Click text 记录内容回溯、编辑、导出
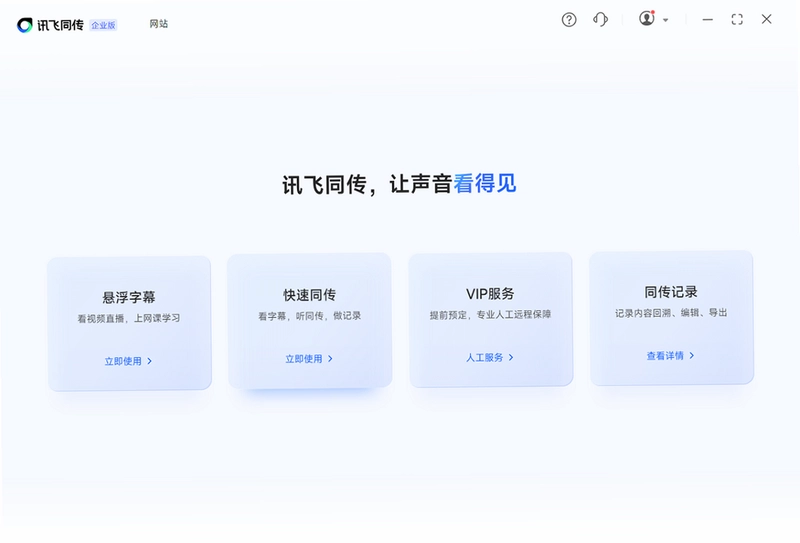The image size is (800, 543). [x=671, y=313]
